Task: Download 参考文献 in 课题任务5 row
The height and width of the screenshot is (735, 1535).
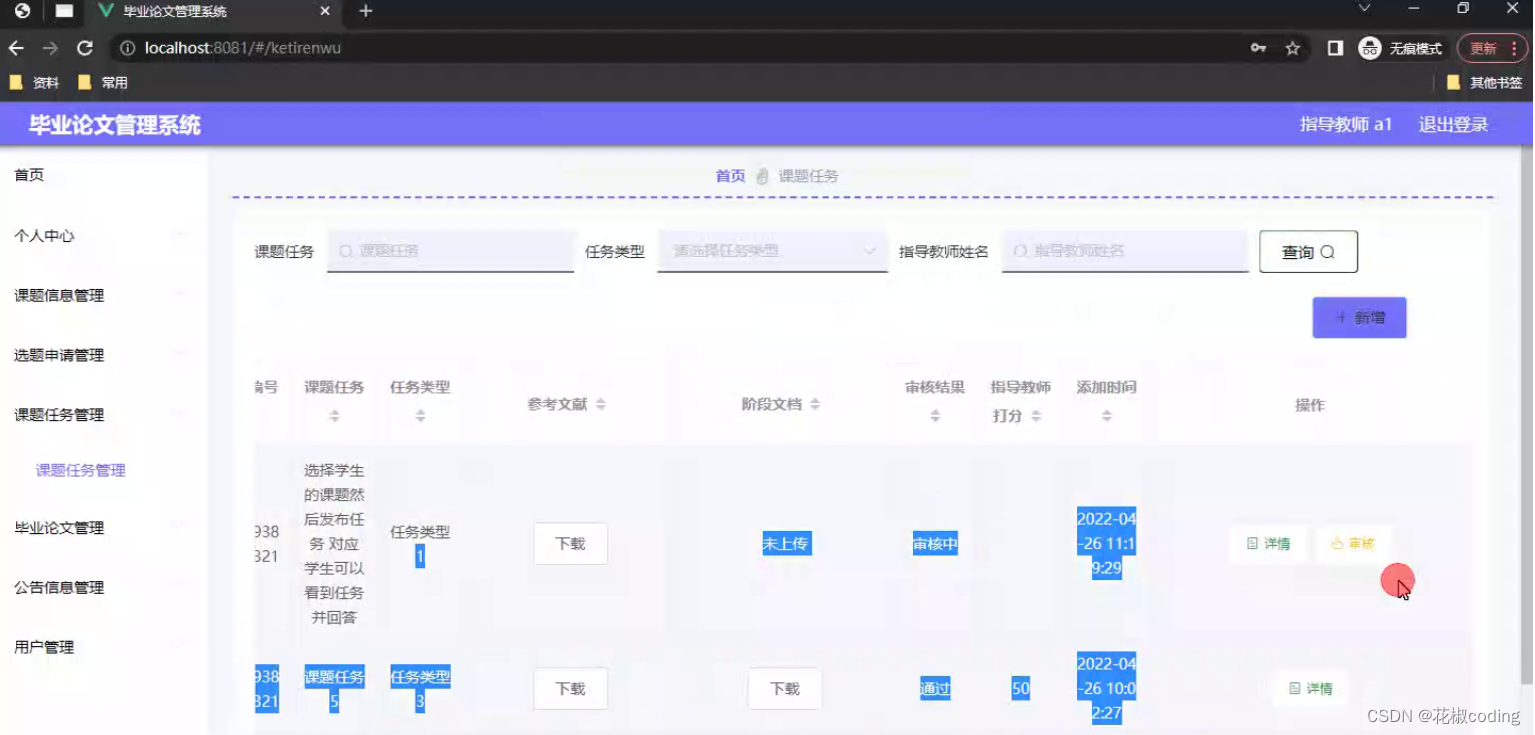Action: tap(570, 689)
